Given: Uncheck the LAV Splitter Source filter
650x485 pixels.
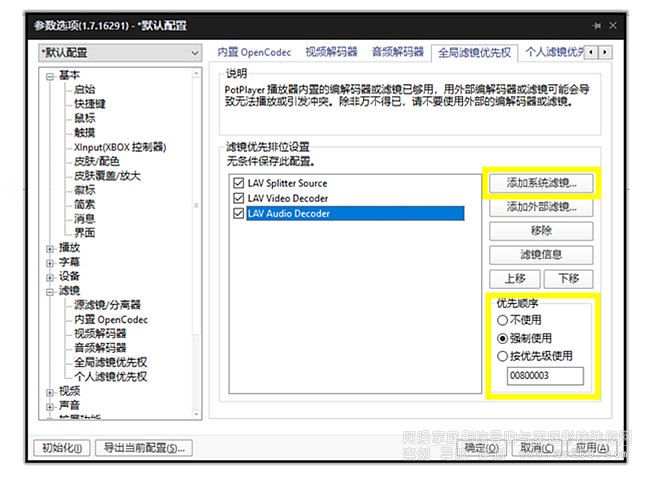Looking at the screenshot, I should 237,184.
